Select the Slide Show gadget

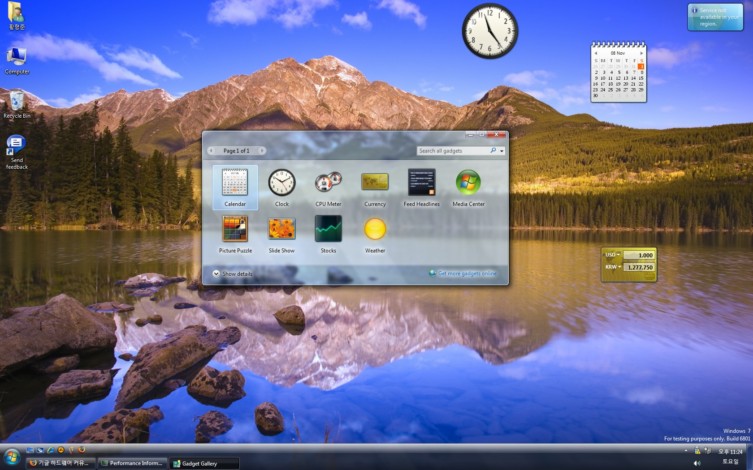click(x=281, y=234)
